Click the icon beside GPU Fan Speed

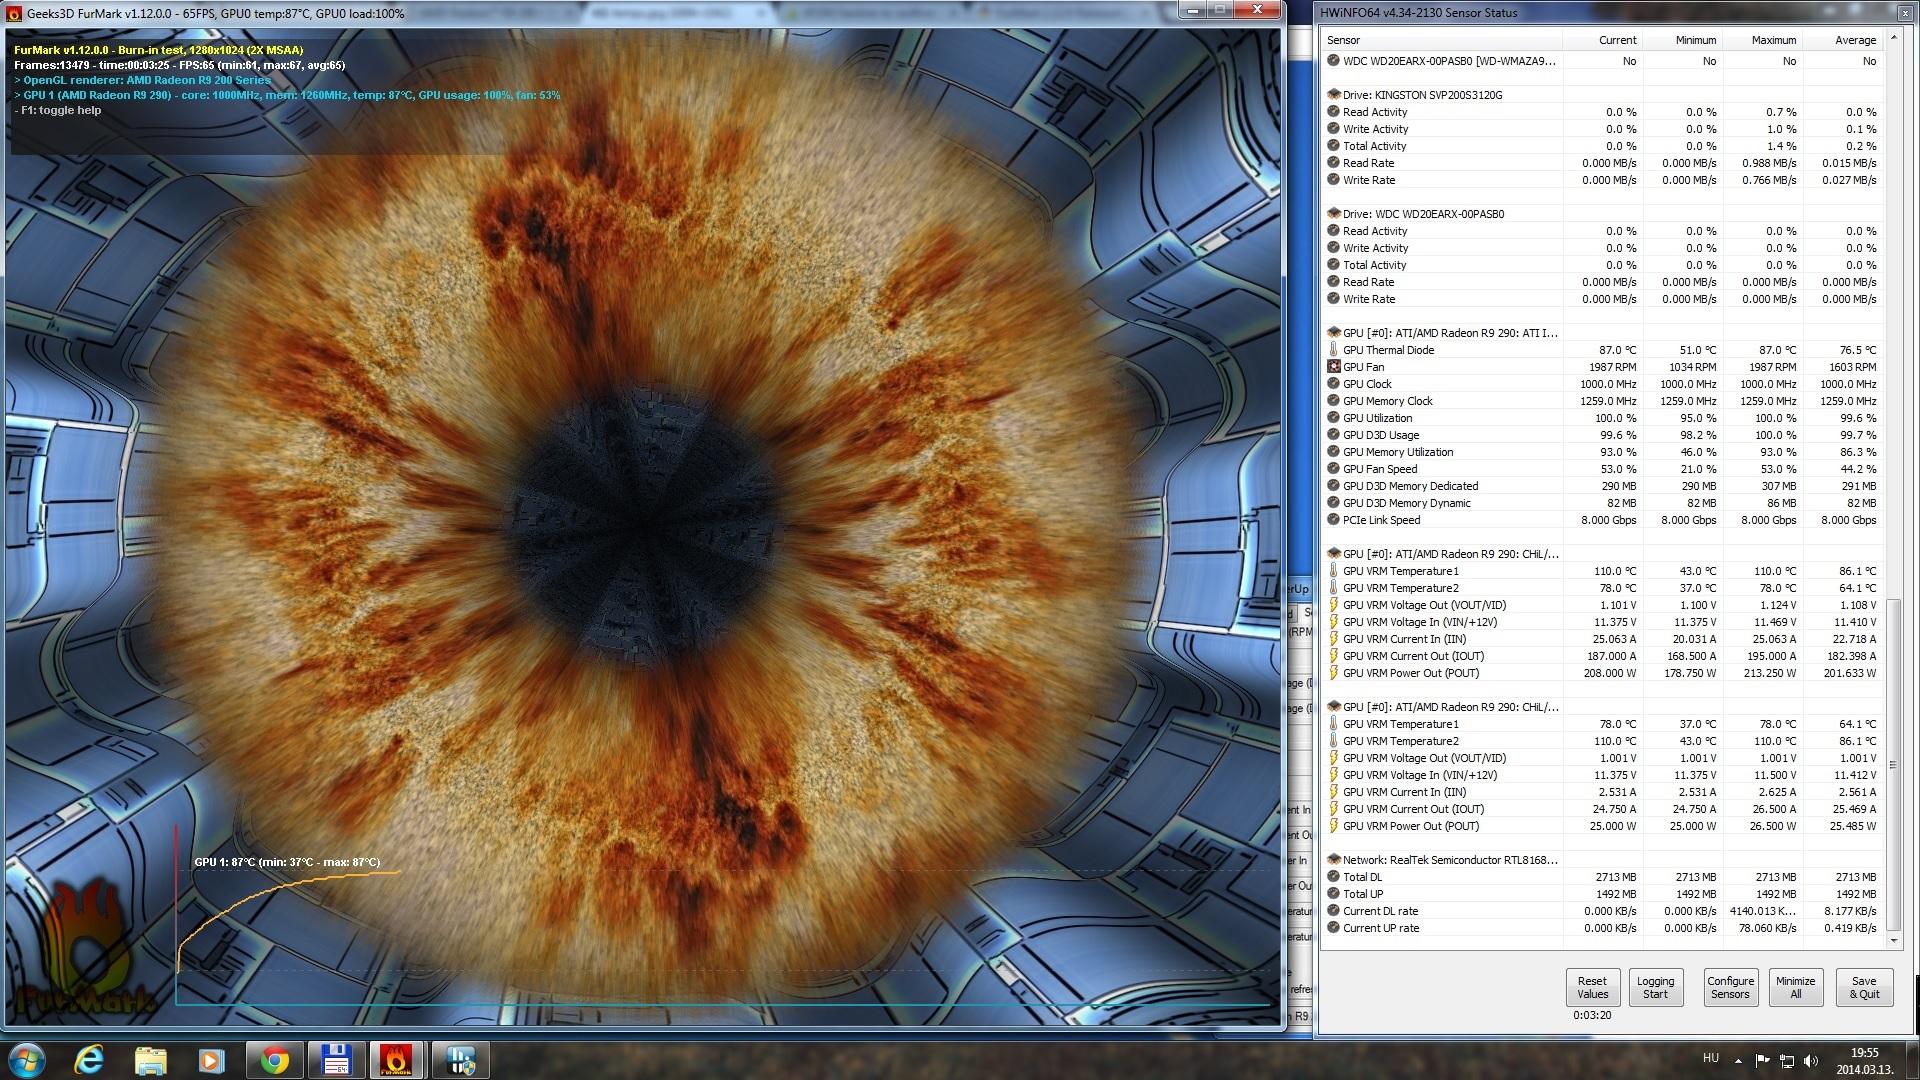click(1333, 469)
